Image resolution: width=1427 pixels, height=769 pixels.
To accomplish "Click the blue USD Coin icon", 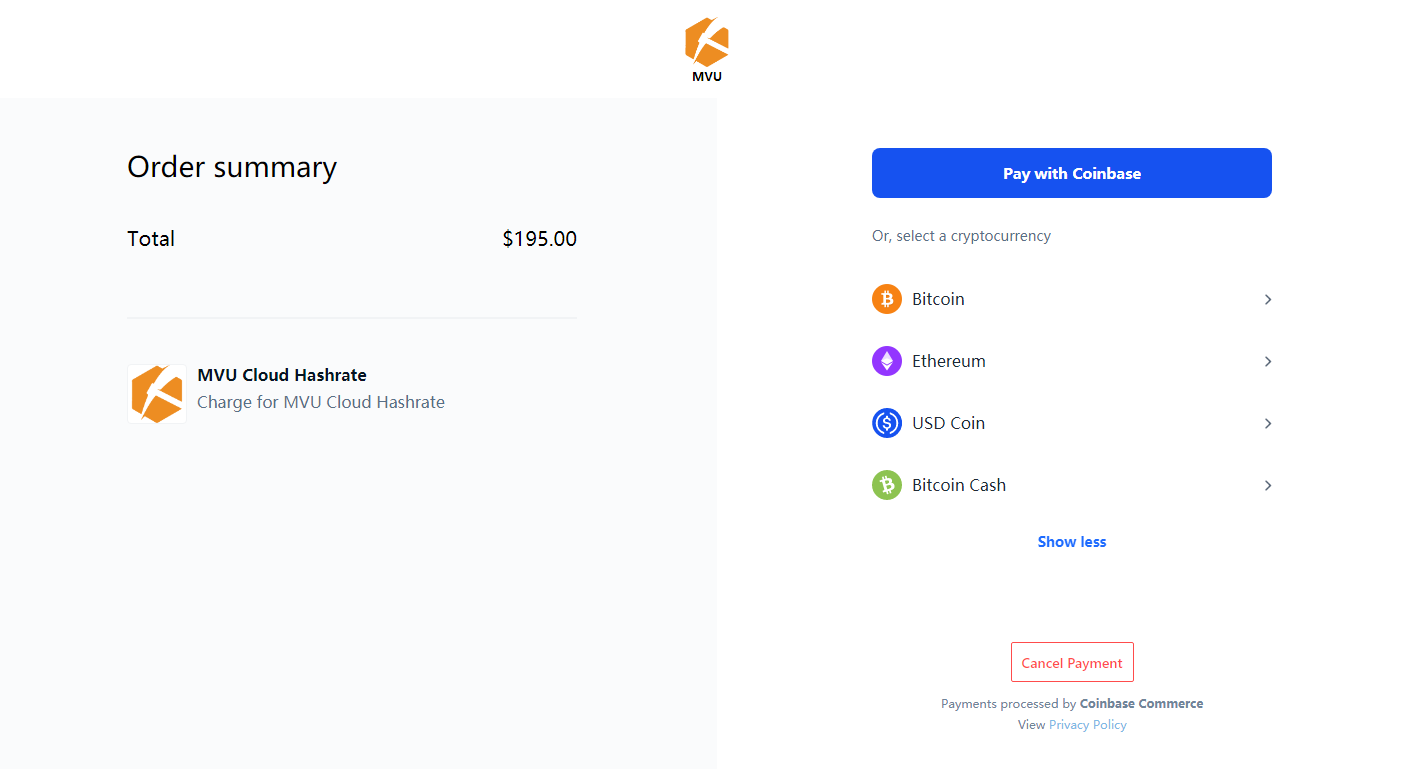I will tap(887, 423).
